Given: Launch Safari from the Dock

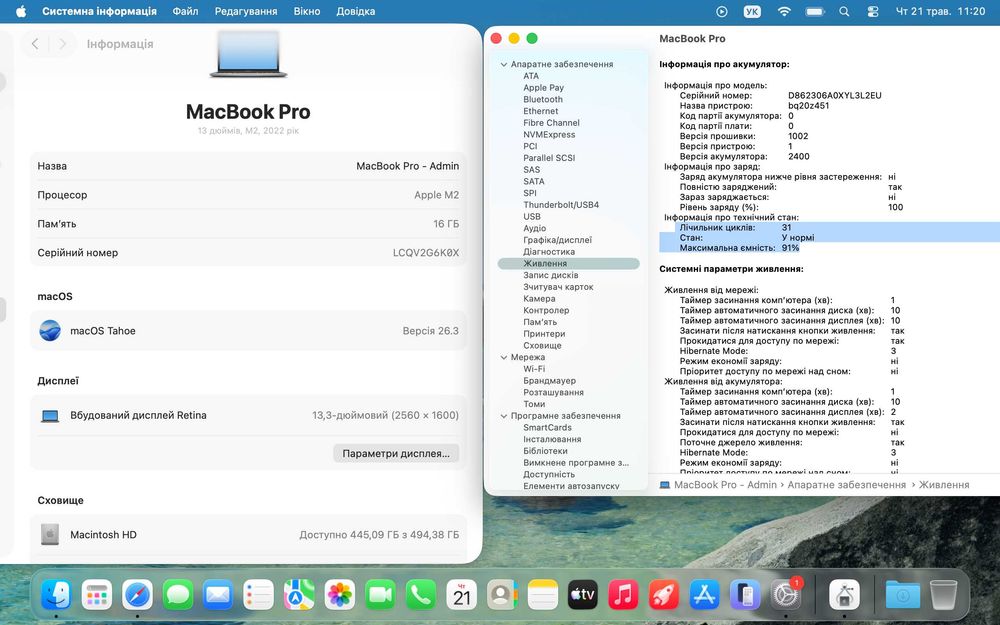Looking at the screenshot, I should click(x=137, y=596).
